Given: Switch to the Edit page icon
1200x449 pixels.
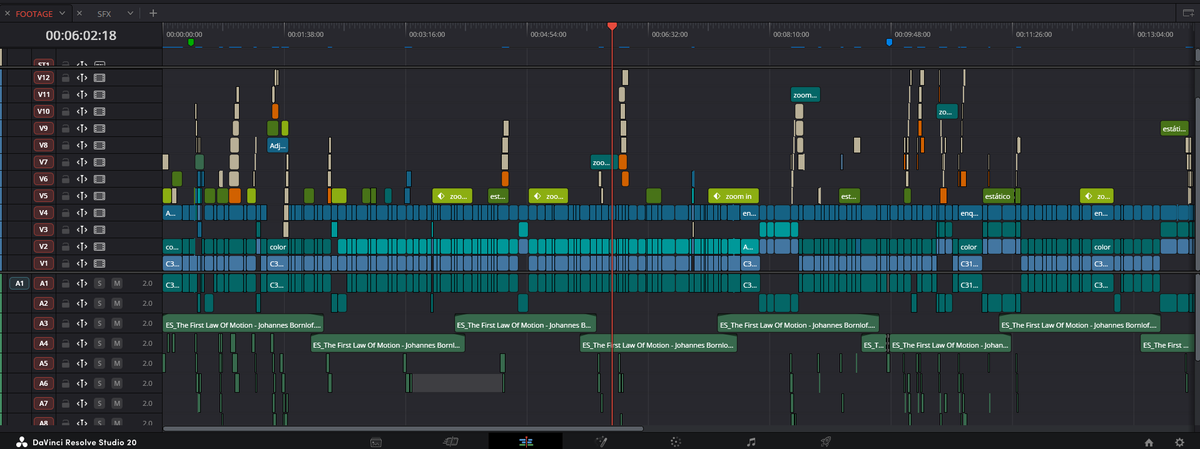Looking at the screenshot, I should (x=526, y=440).
